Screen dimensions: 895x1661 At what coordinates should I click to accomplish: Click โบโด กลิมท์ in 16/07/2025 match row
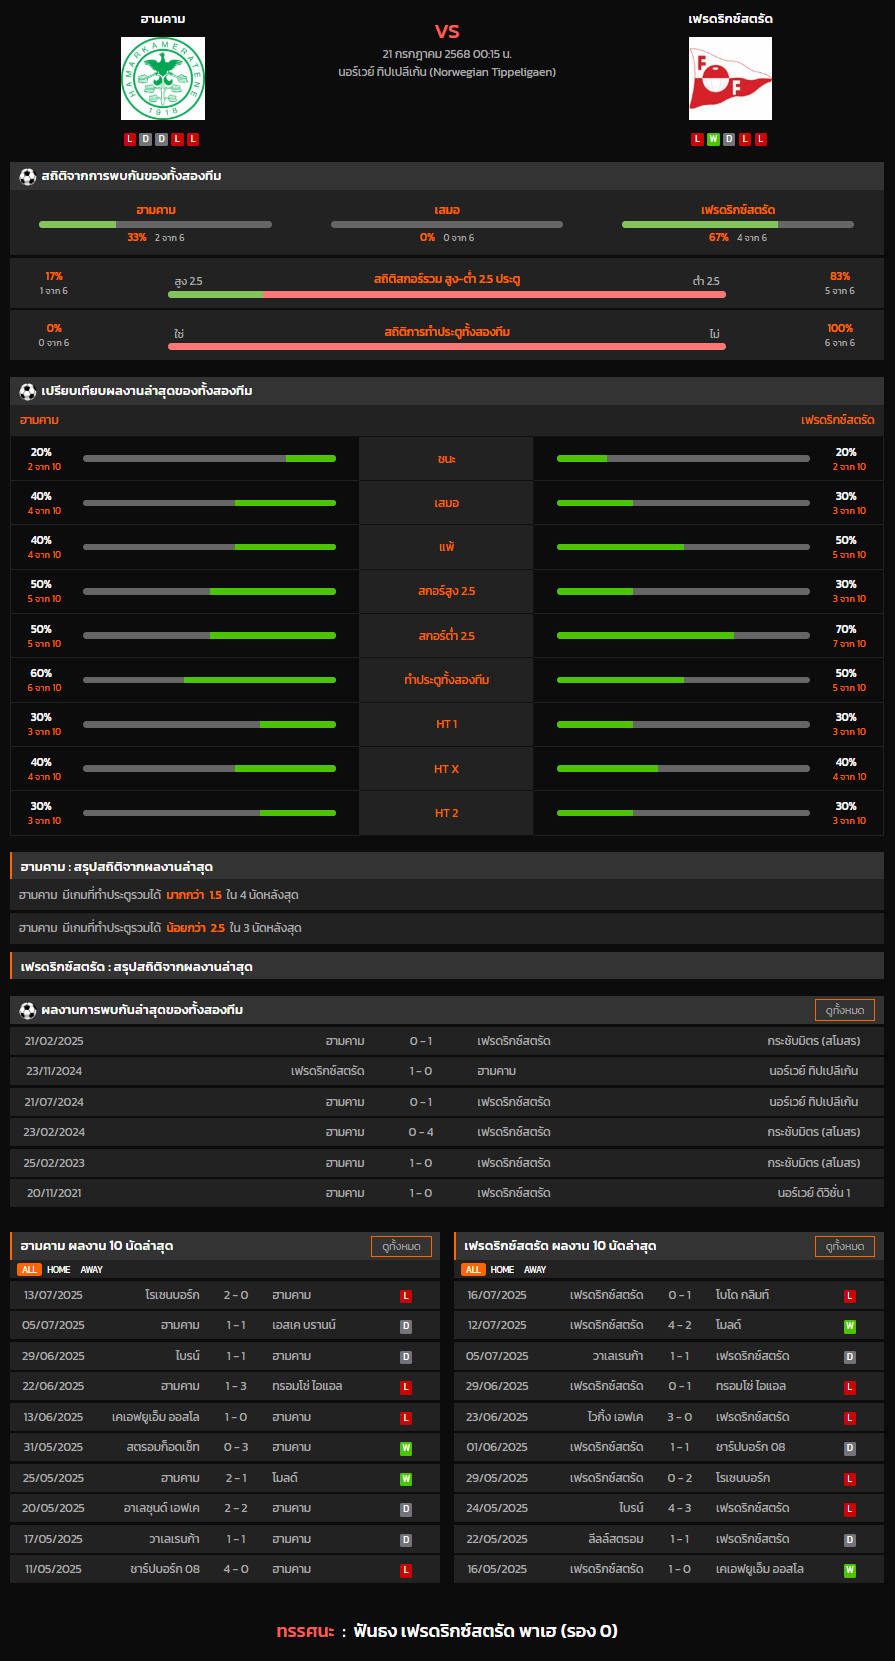(x=742, y=1295)
